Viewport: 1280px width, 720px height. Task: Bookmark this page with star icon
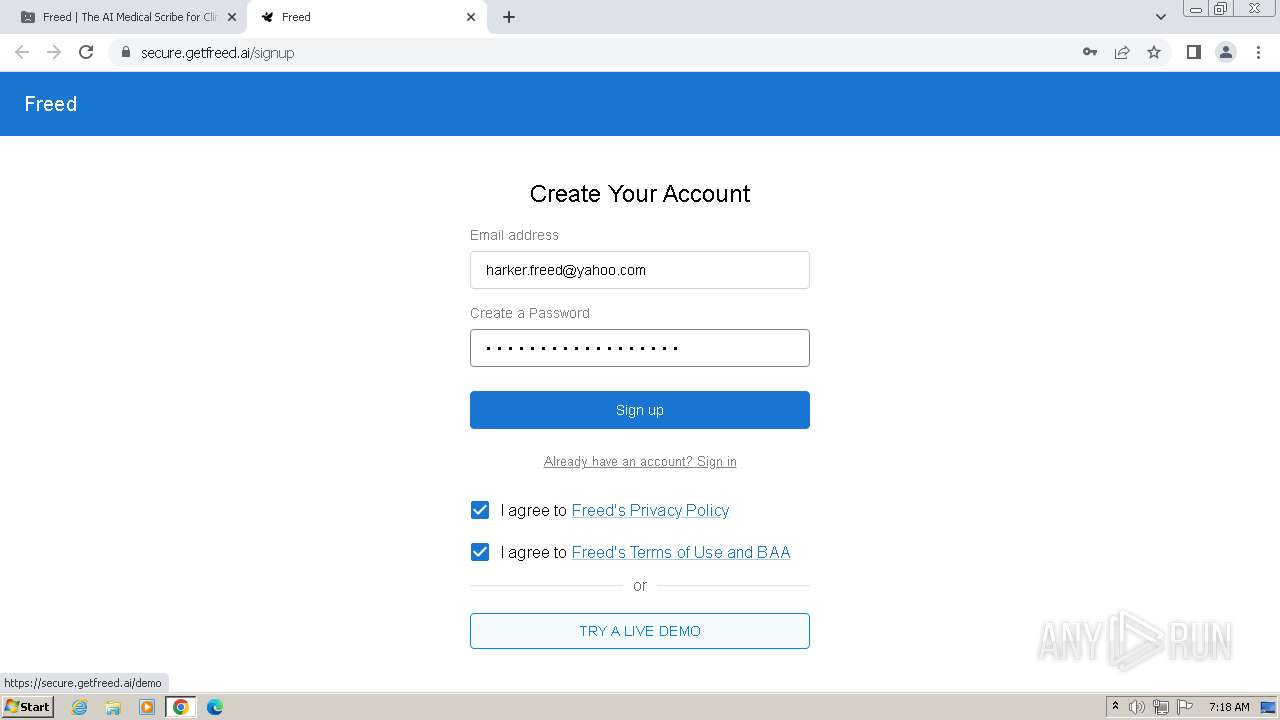click(x=1154, y=52)
